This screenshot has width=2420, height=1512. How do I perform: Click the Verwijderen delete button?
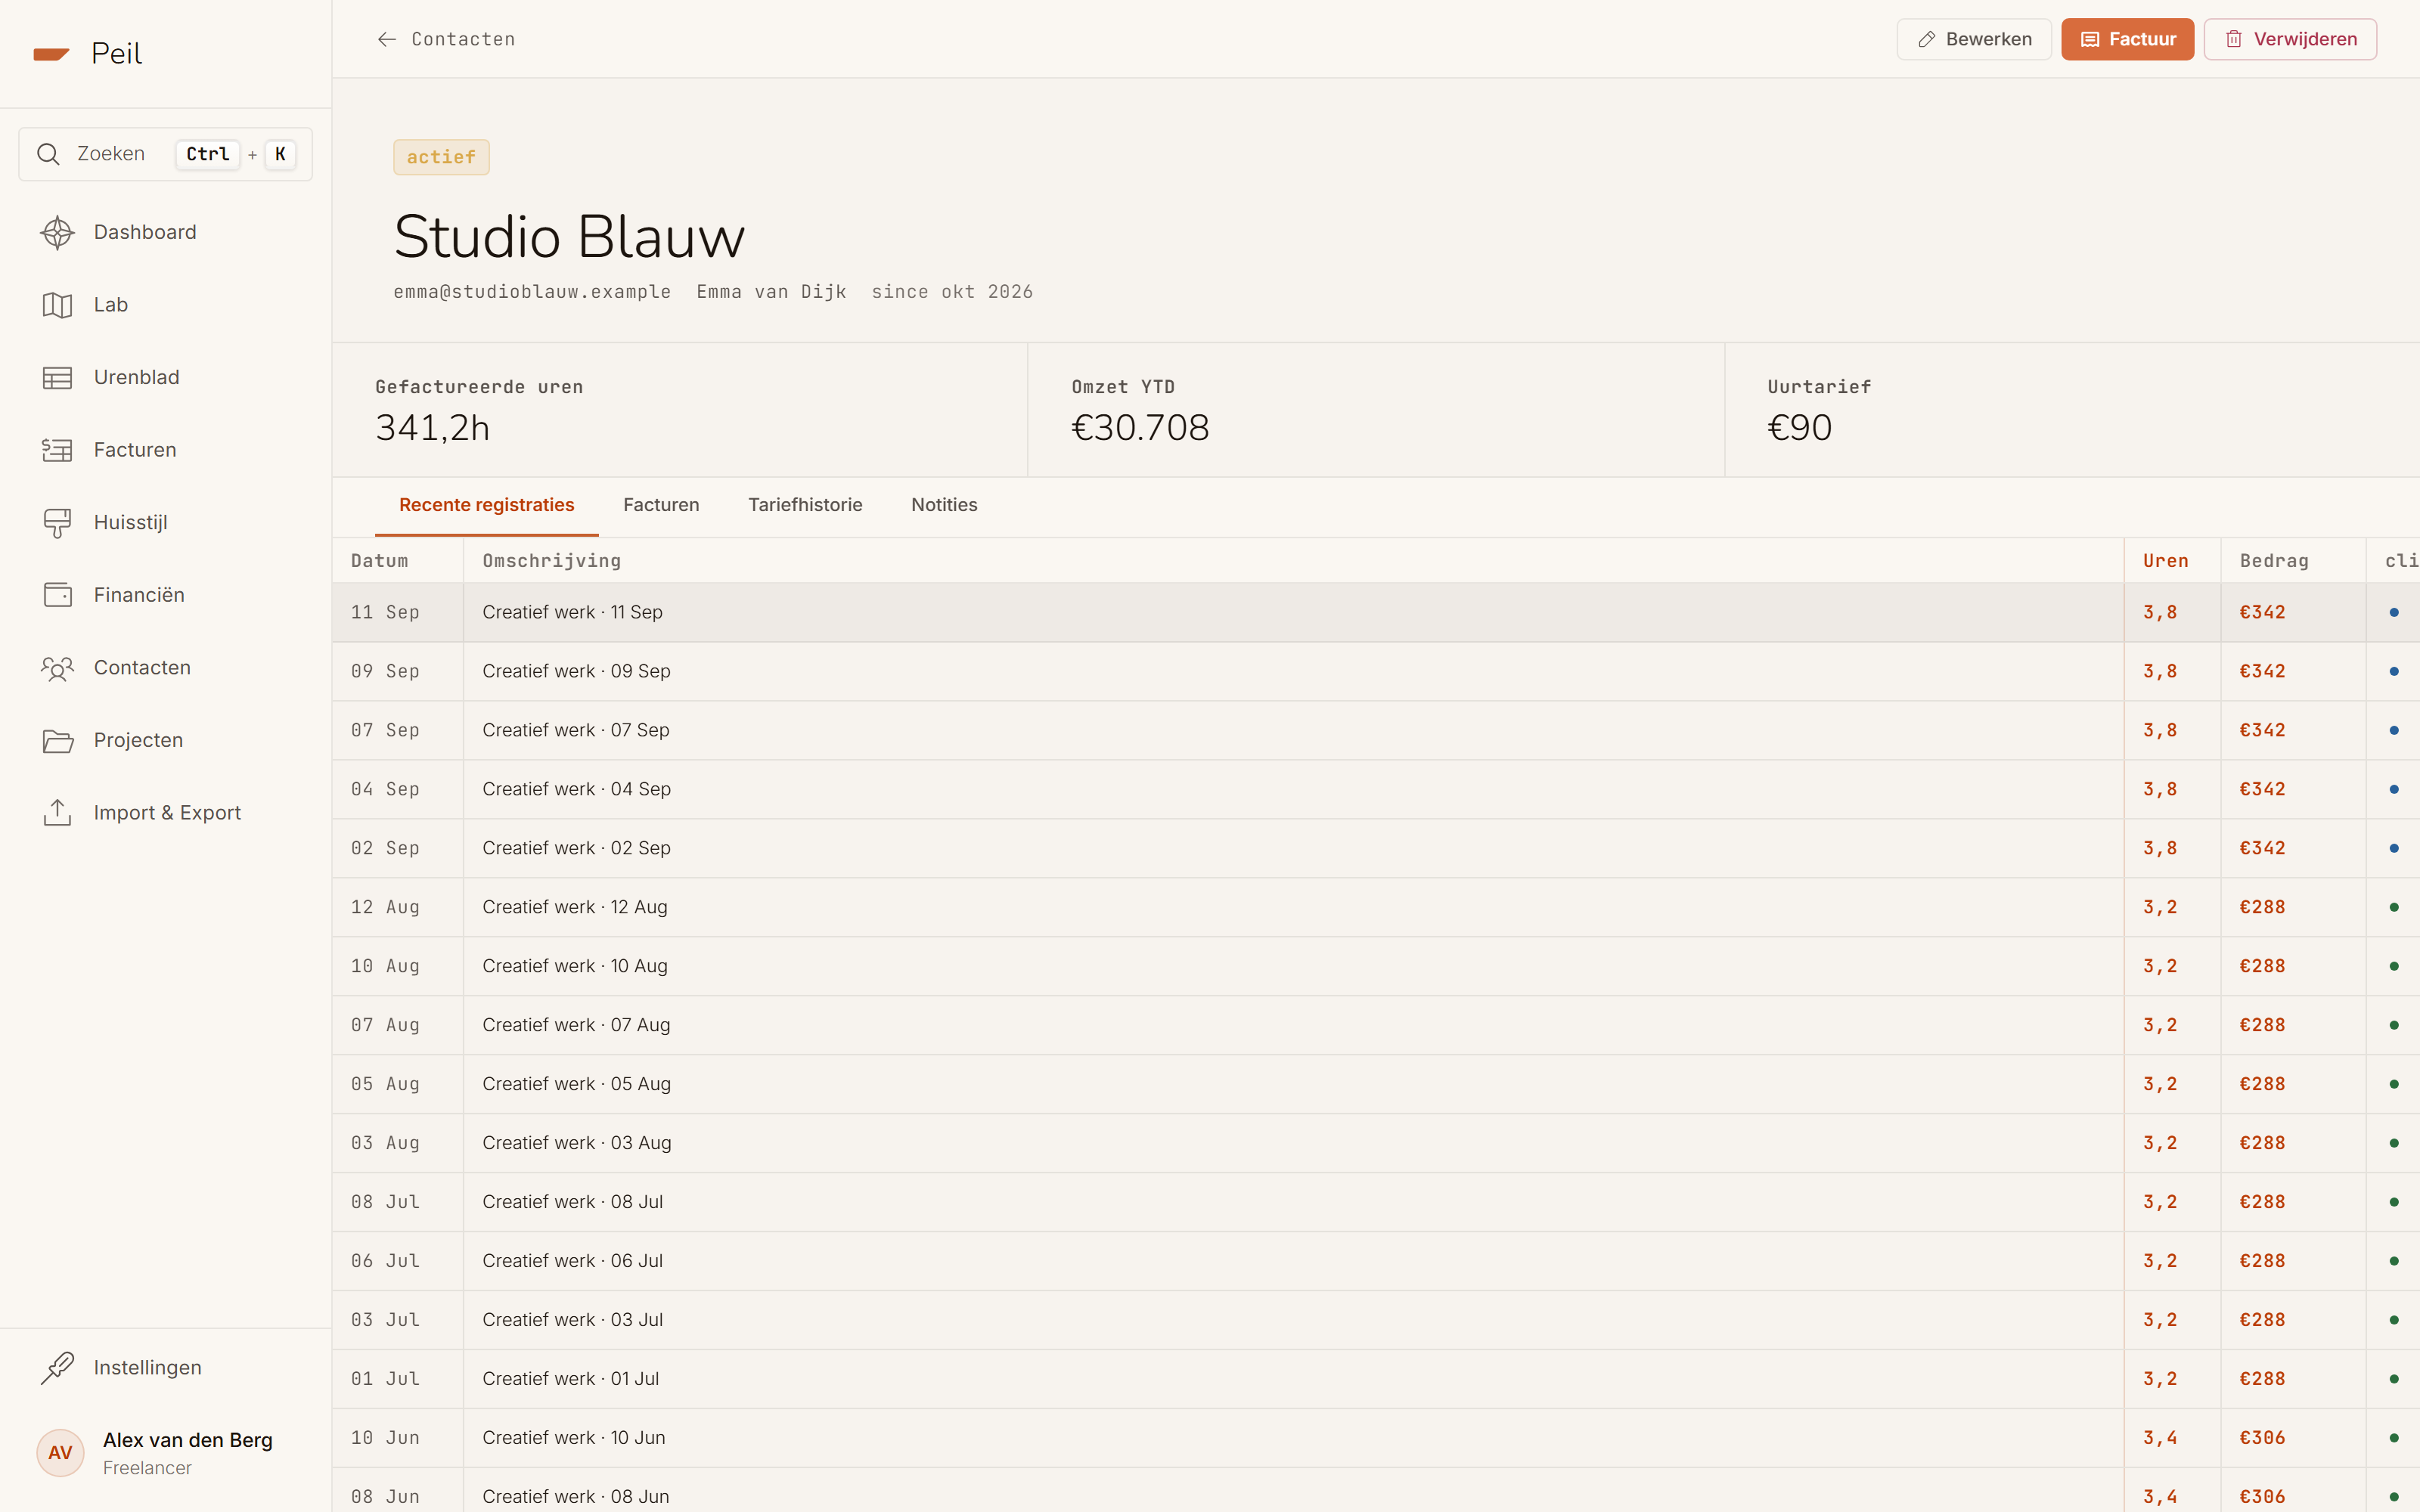2290,39
